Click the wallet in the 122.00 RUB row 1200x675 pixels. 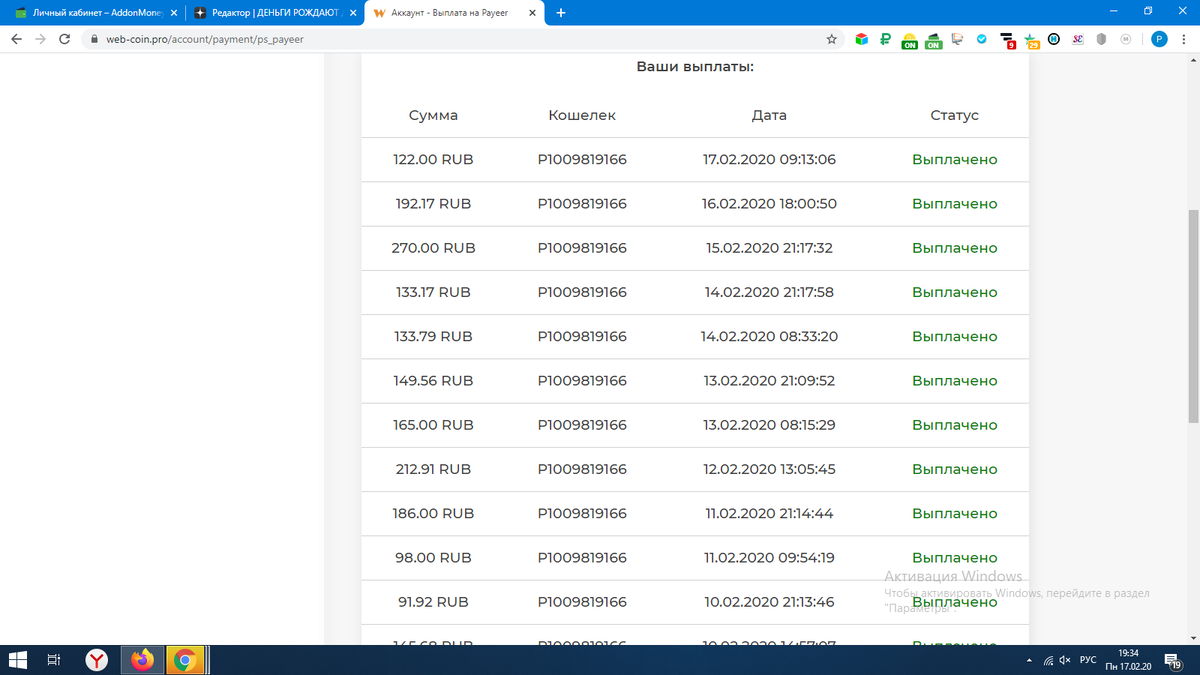pyautogui.click(x=582, y=159)
